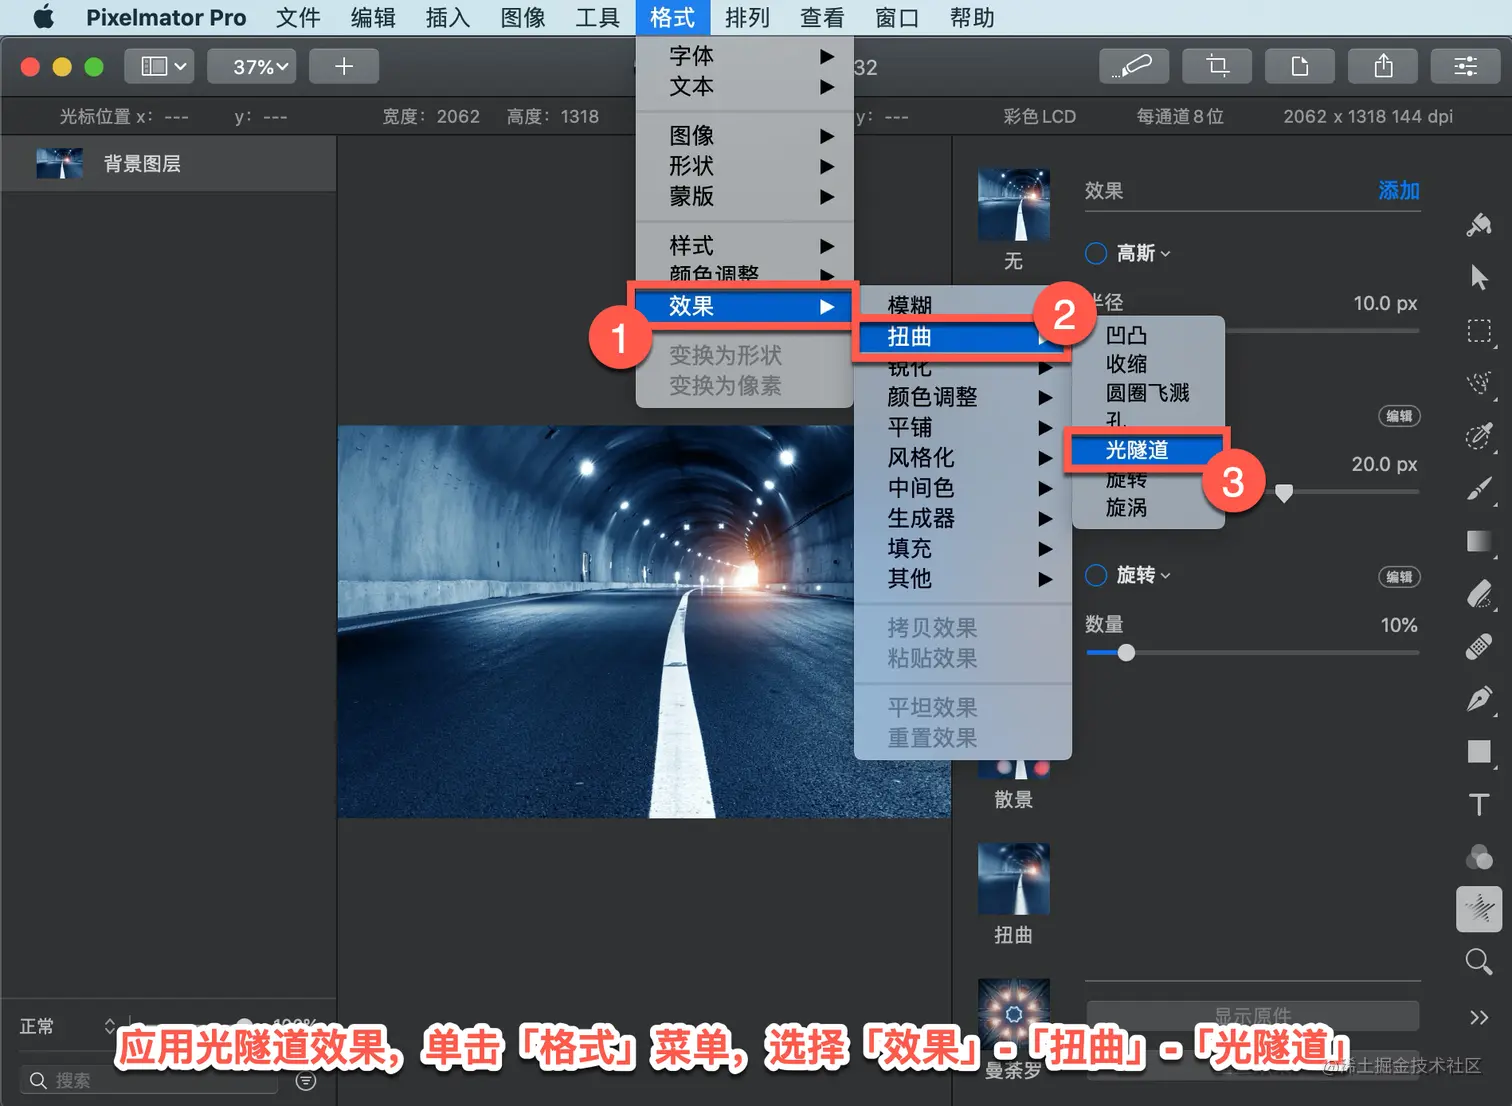Open the 旋转 effect type dropdown

click(1144, 575)
